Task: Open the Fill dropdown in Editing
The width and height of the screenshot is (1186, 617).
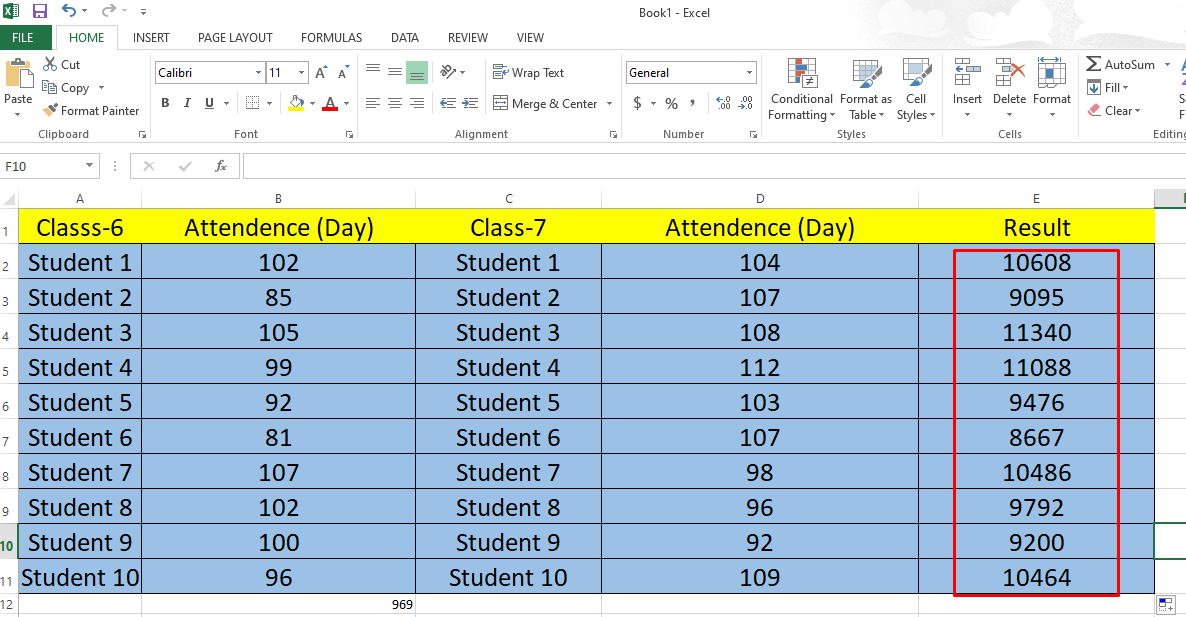Action: pyautogui.click(x=1108, y=88)
